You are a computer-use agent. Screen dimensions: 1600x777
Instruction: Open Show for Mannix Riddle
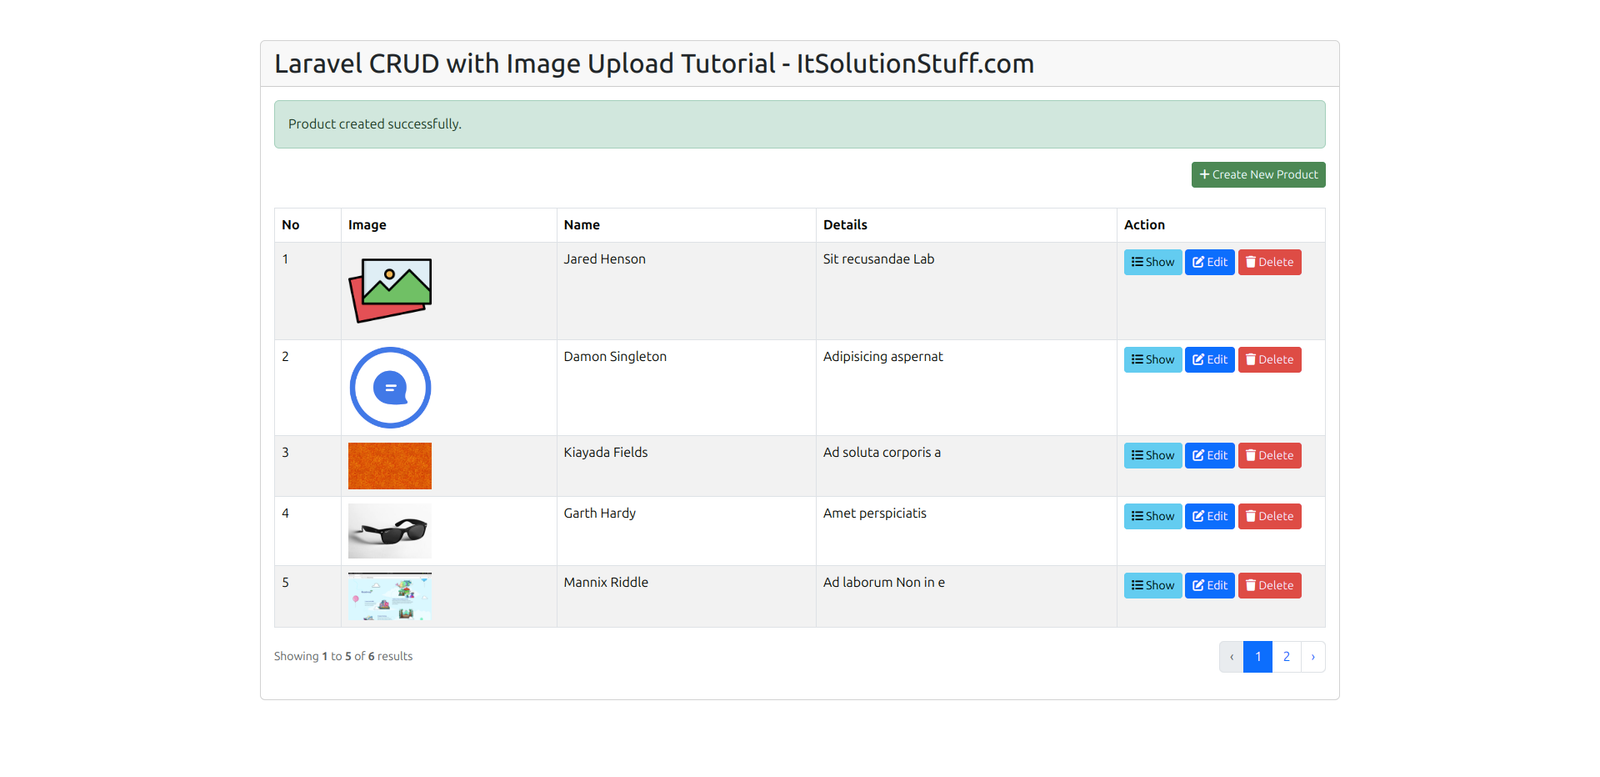click(1152, 586)
